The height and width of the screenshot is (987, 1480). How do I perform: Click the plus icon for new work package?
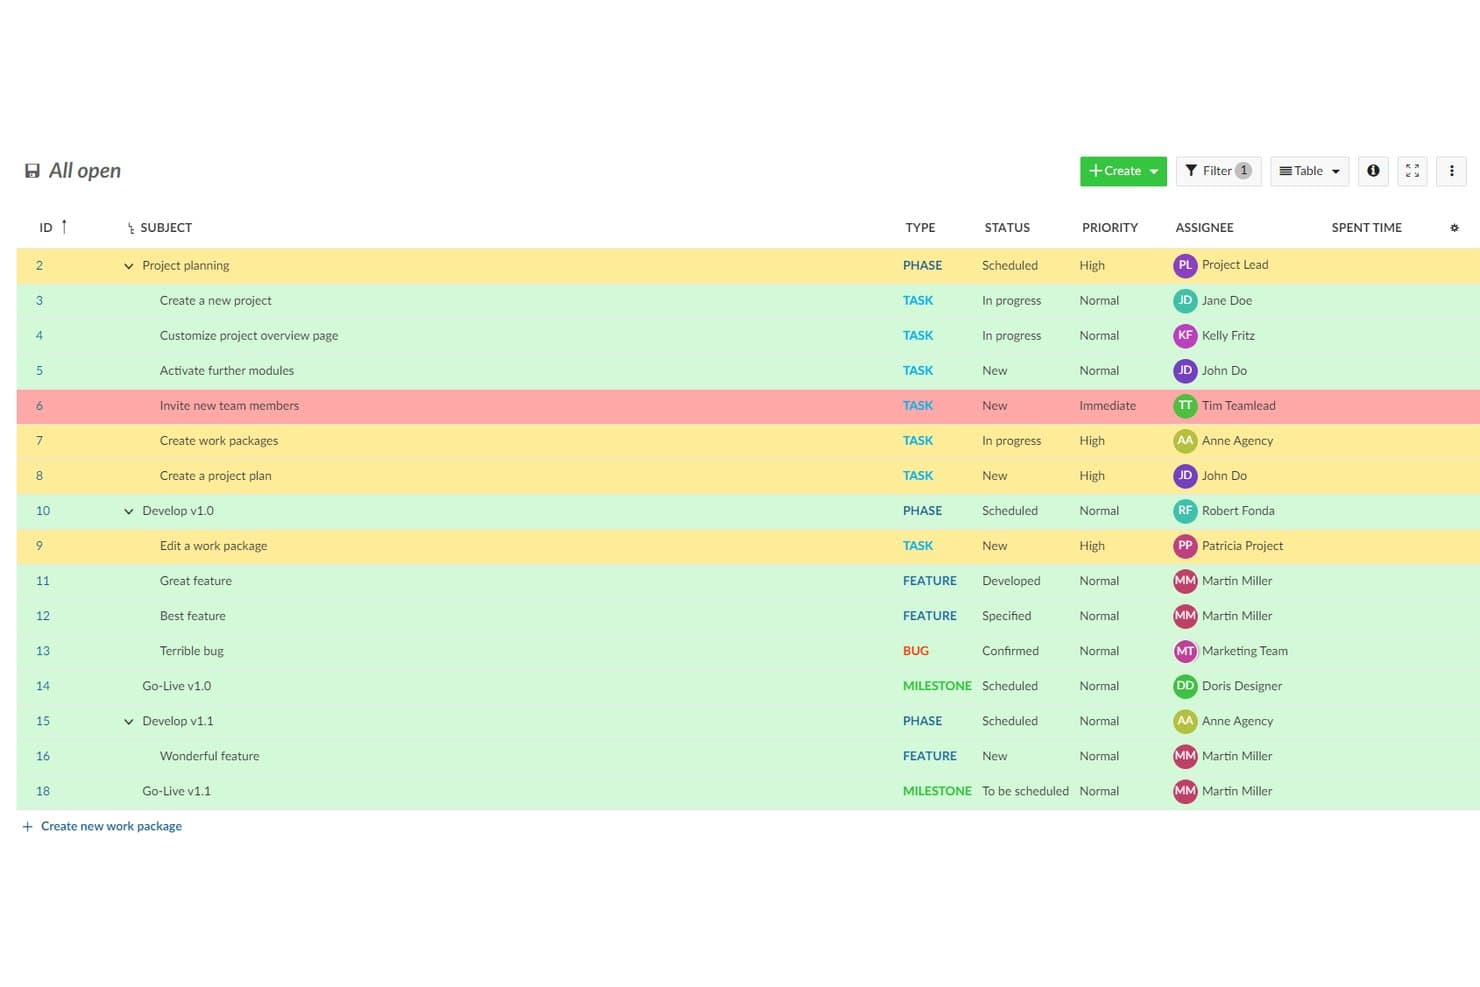tap(27, 827)
